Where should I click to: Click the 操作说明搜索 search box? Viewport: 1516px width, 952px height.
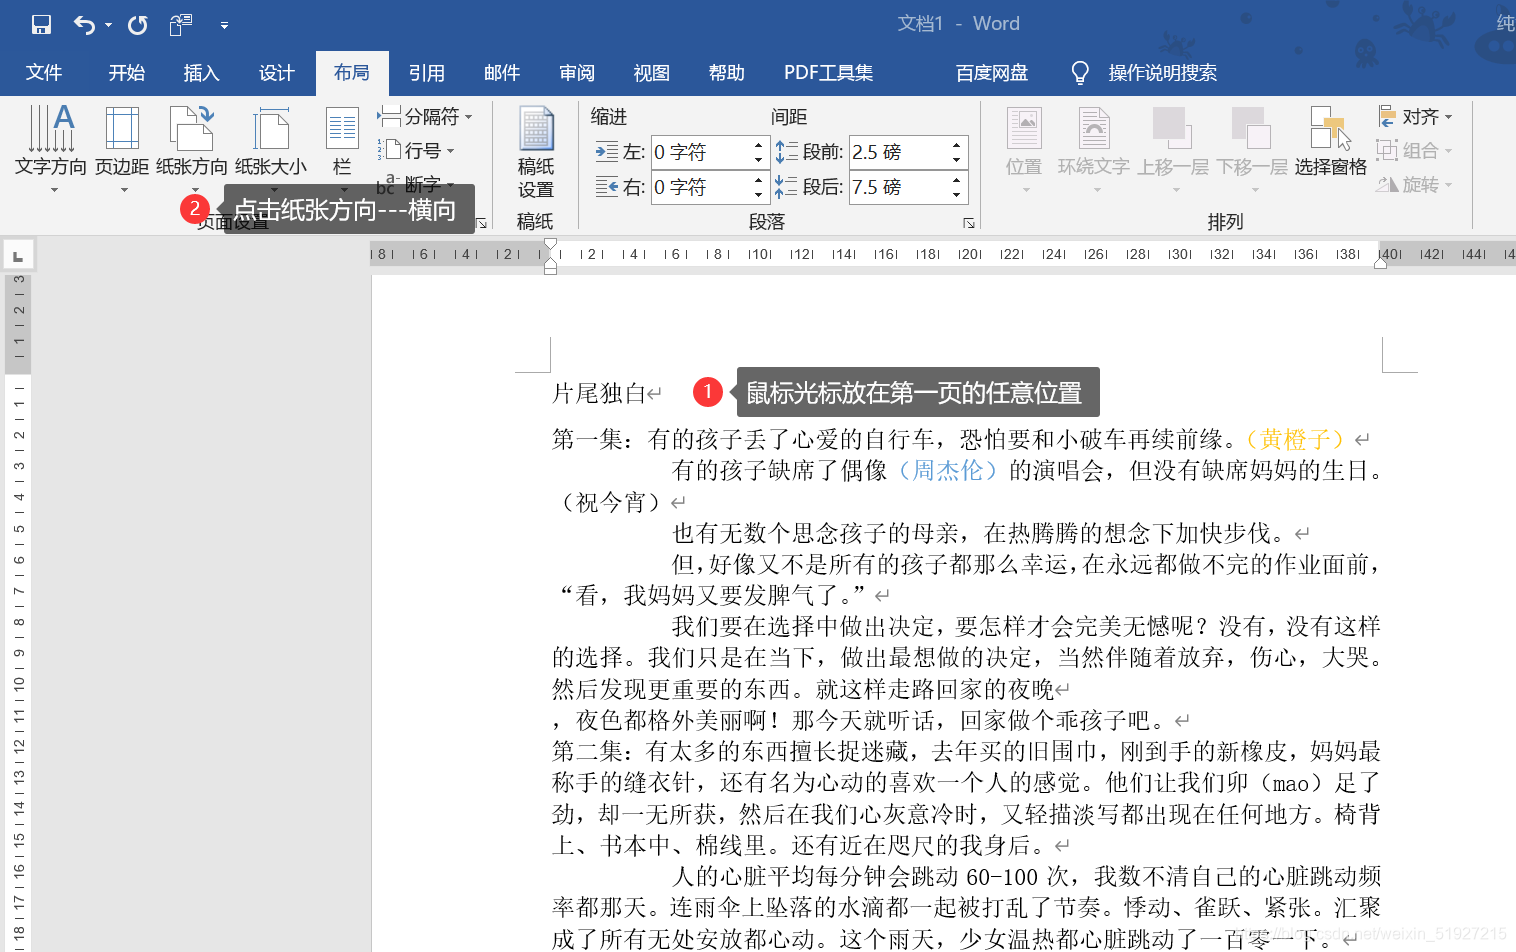tap(1163, 73)
